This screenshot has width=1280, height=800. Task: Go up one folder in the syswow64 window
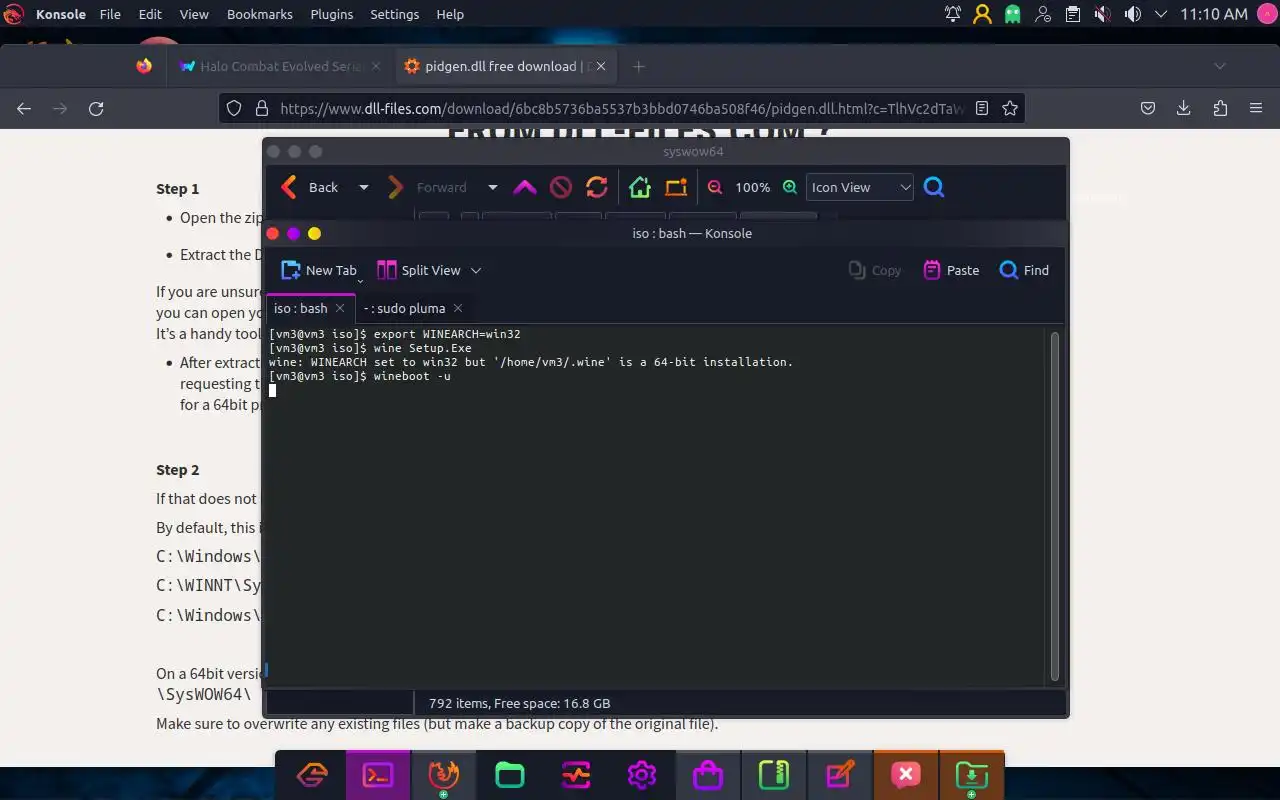pos(525,187)
